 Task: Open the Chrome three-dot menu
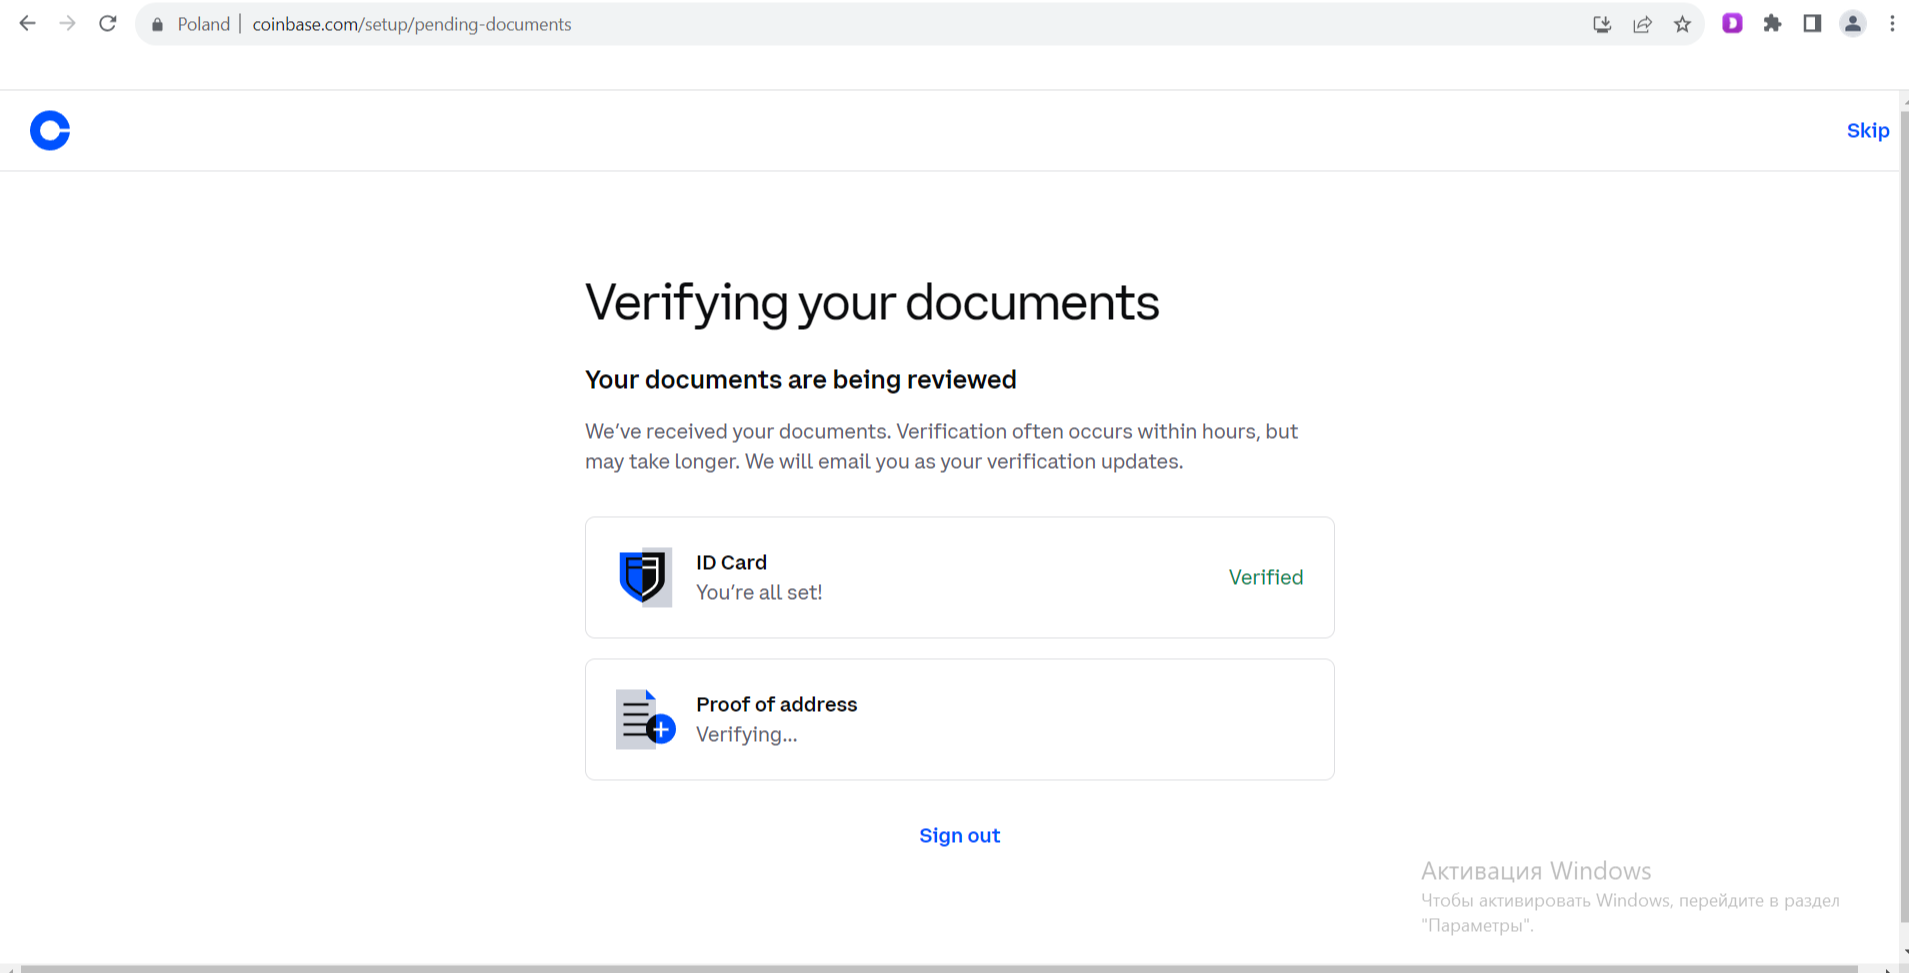click(1891, 24)
